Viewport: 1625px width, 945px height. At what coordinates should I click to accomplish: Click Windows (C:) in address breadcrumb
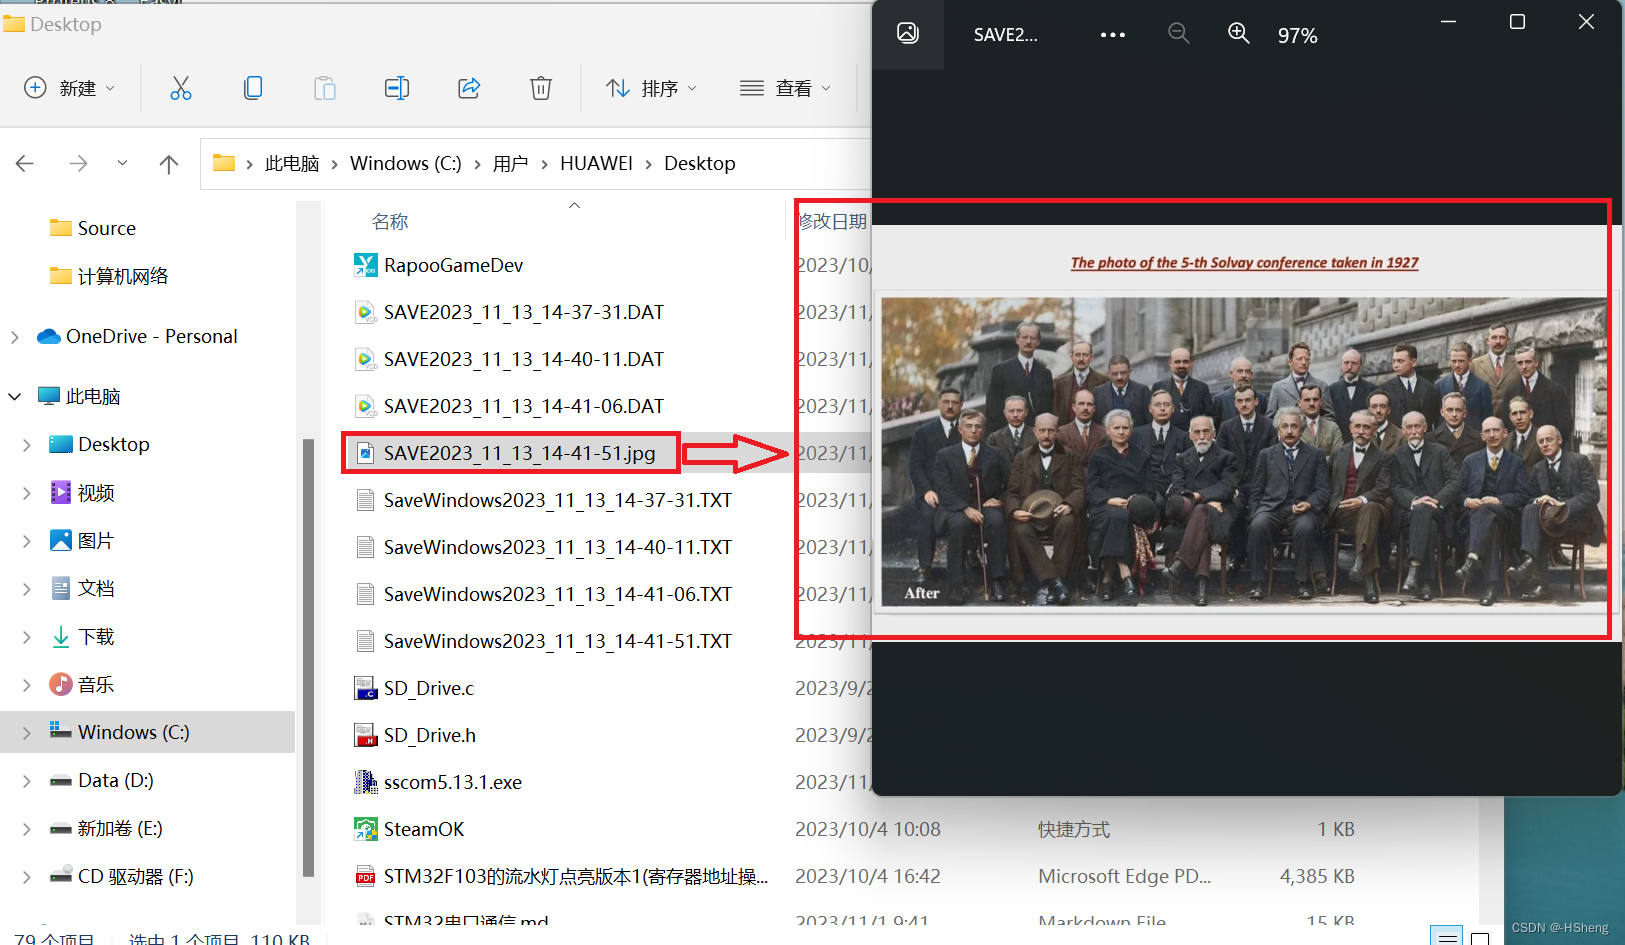(406, 163)
